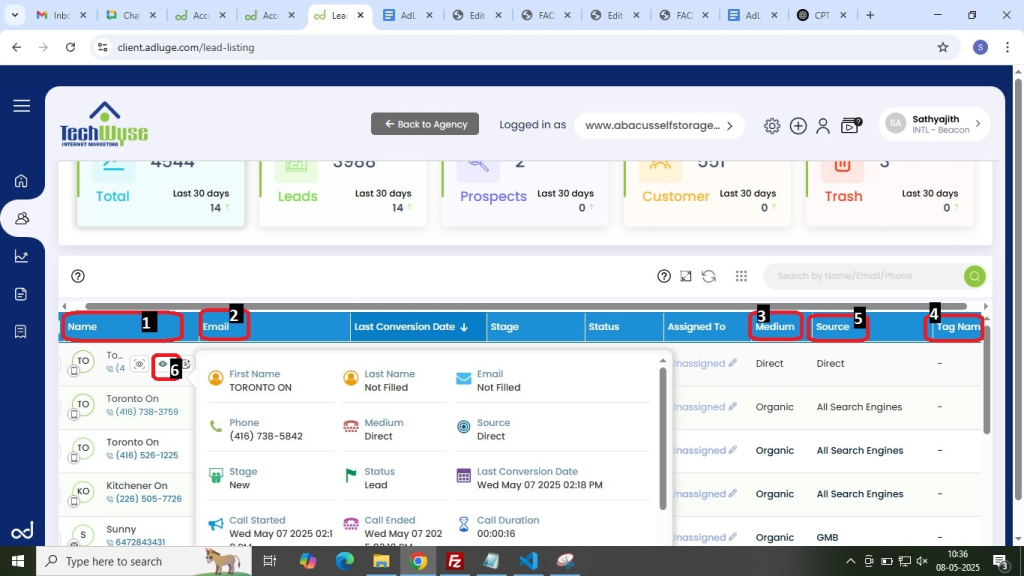
Task: Open the settings gear in the header
Action: (772, 126)
